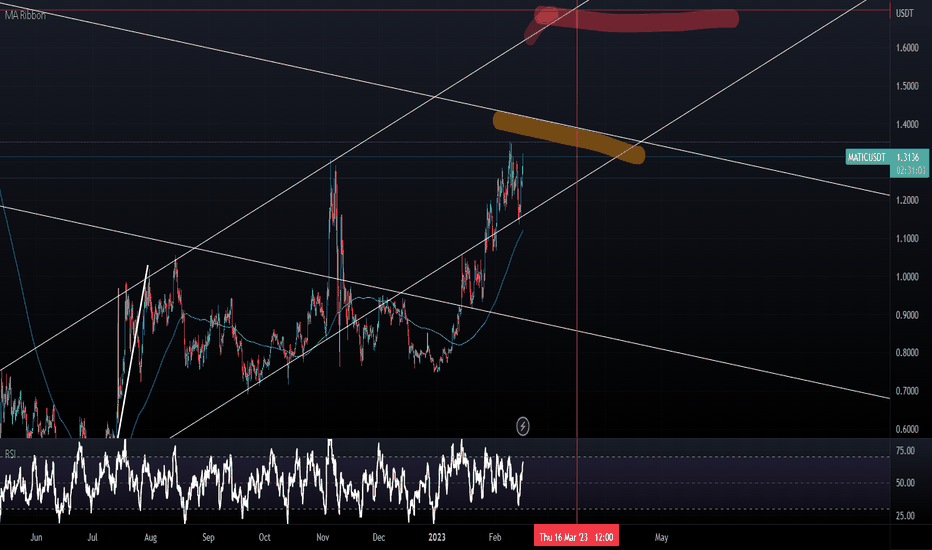Viewport: 932px width, 550px height.
Task: Click the USDT currency label
Action: (905, 13)
